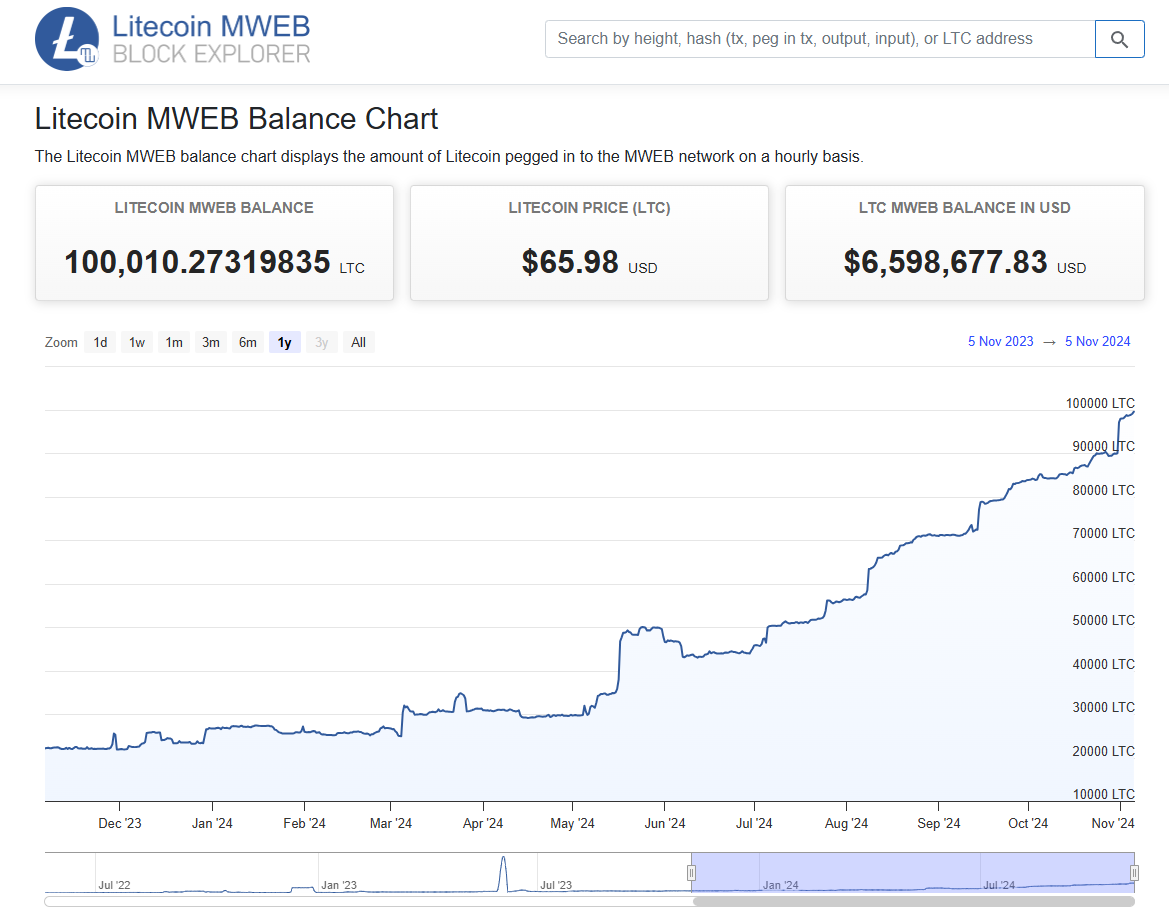Show the All time range

(359, 342)
